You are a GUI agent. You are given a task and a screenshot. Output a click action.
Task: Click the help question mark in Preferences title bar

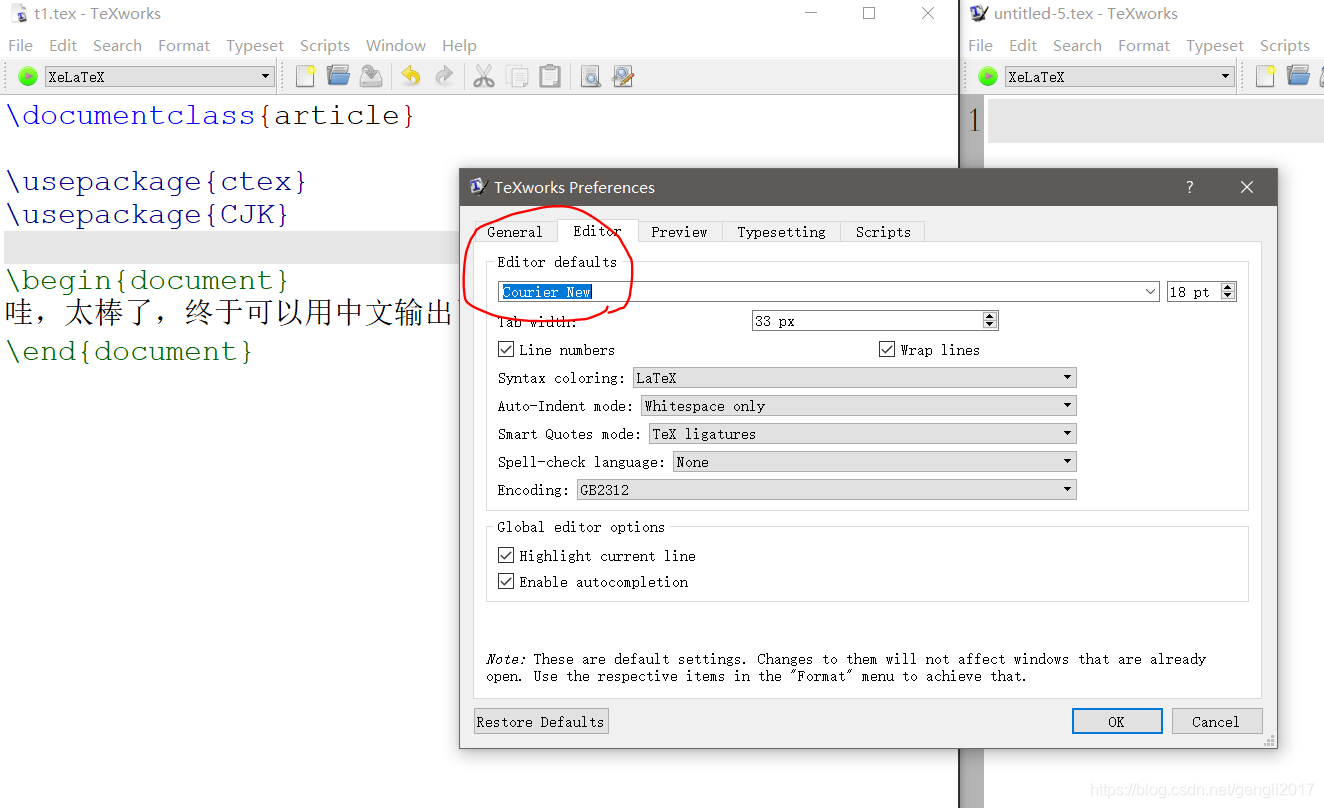point(1189,187)
